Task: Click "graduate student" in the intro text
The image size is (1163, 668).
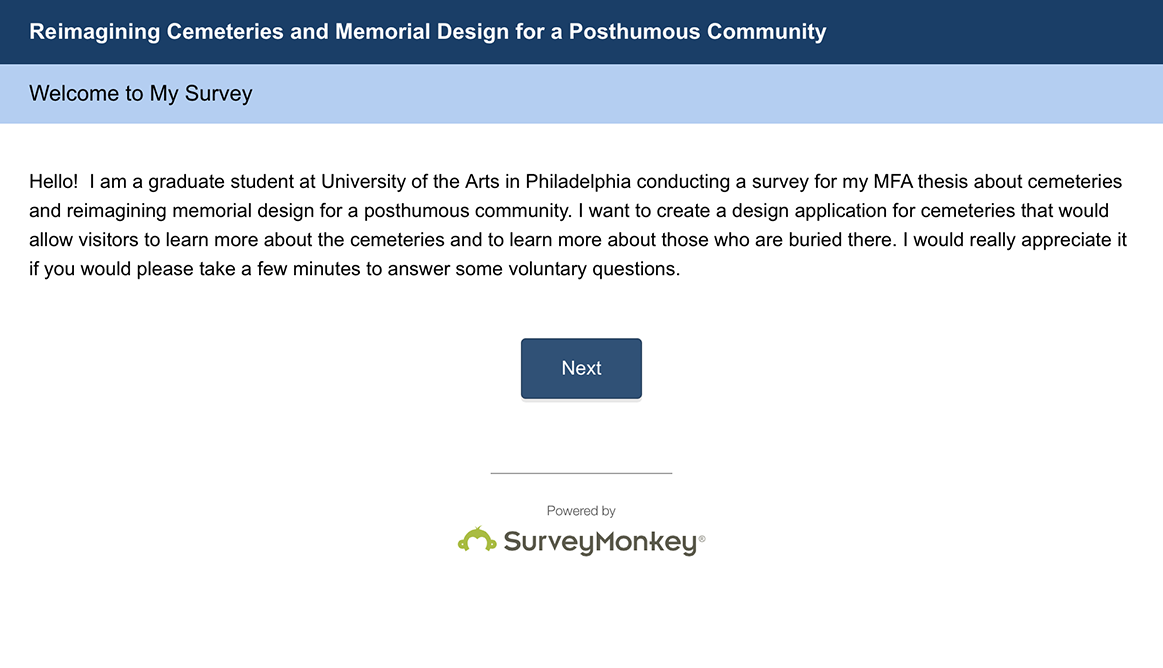Action: pos(217,182)
